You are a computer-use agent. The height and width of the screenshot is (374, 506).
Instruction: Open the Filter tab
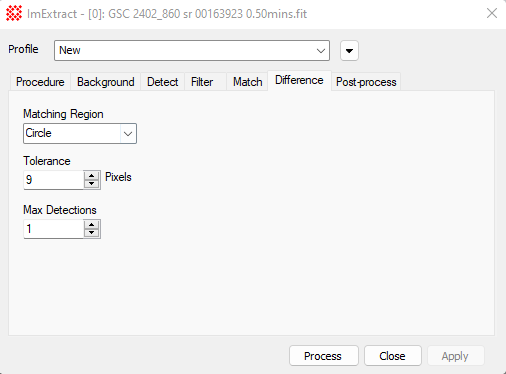point(202,82)
